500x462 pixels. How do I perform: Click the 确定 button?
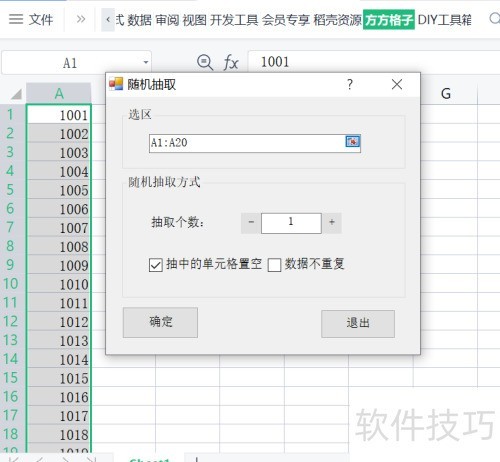coord(160,322)
